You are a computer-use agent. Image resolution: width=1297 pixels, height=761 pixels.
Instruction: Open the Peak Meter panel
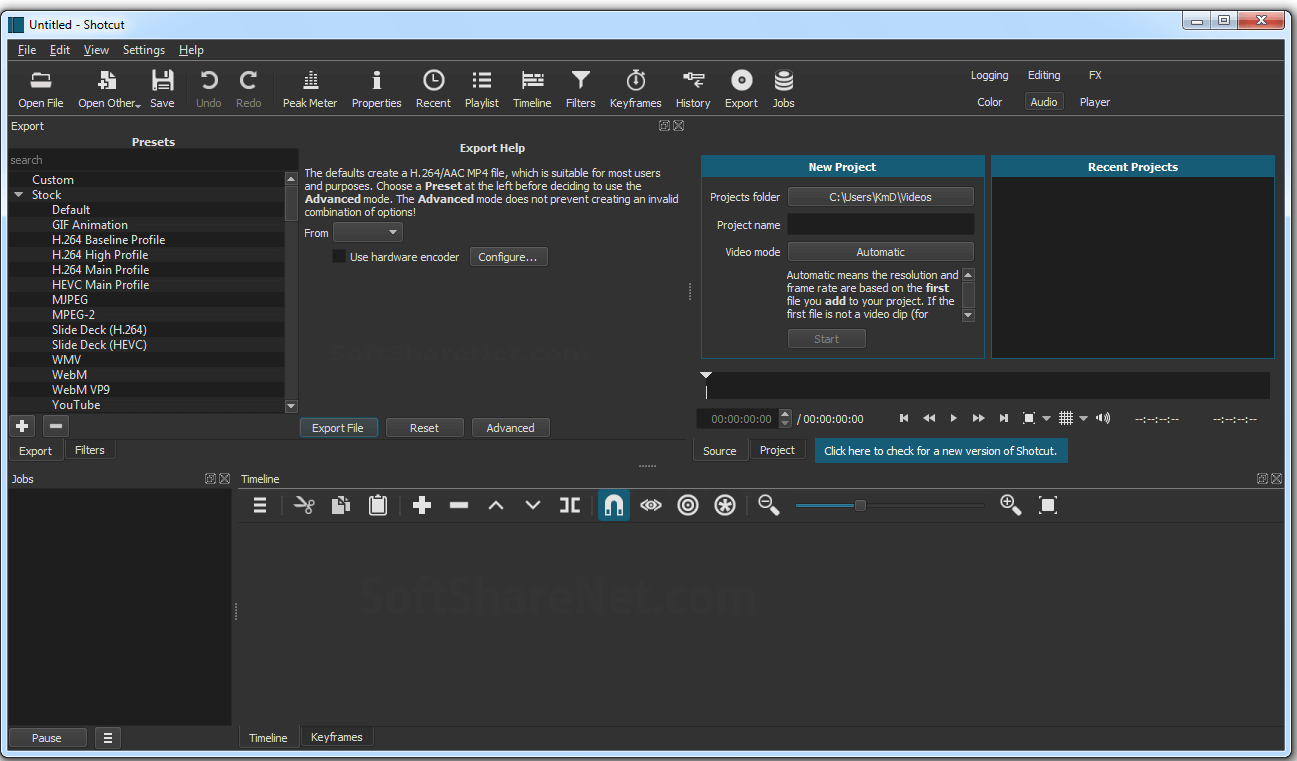pyautogui.click(x=310, y=89)
